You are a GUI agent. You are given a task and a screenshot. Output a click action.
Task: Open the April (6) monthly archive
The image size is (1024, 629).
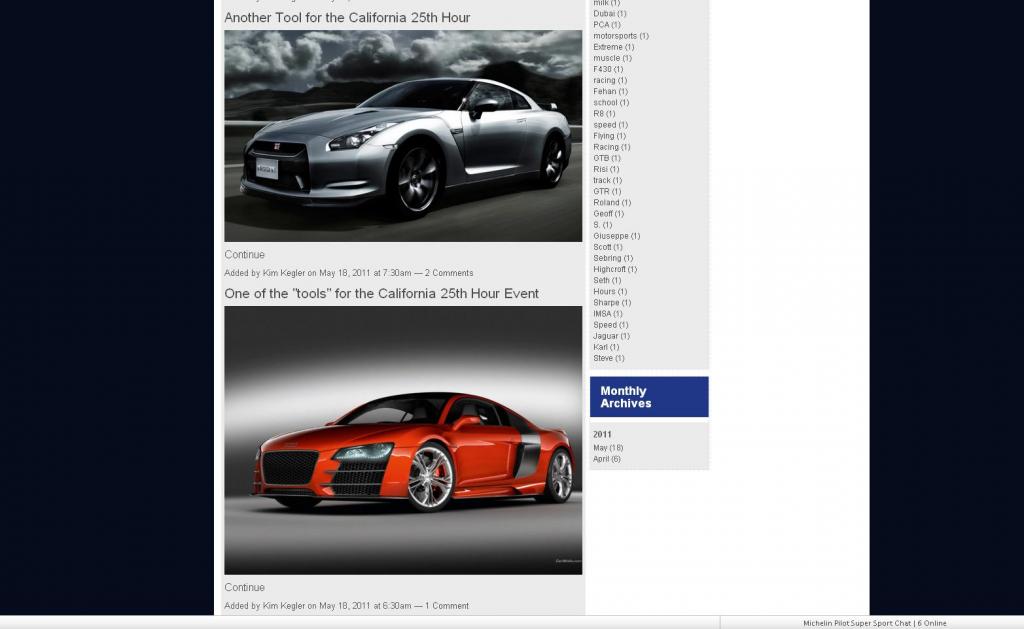pos(601,459)
